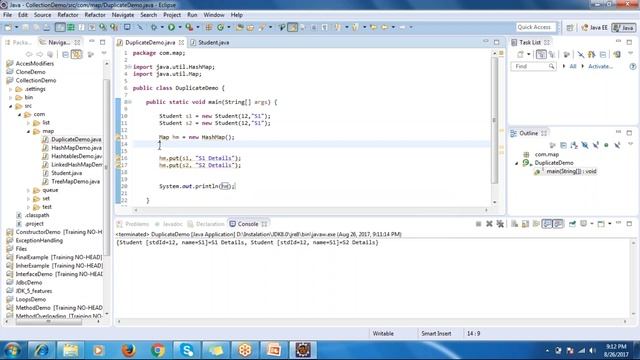Click the editor vertical scrollbar thumb
The height and width of the screenshot is (360, 640).
coord(494,120)
